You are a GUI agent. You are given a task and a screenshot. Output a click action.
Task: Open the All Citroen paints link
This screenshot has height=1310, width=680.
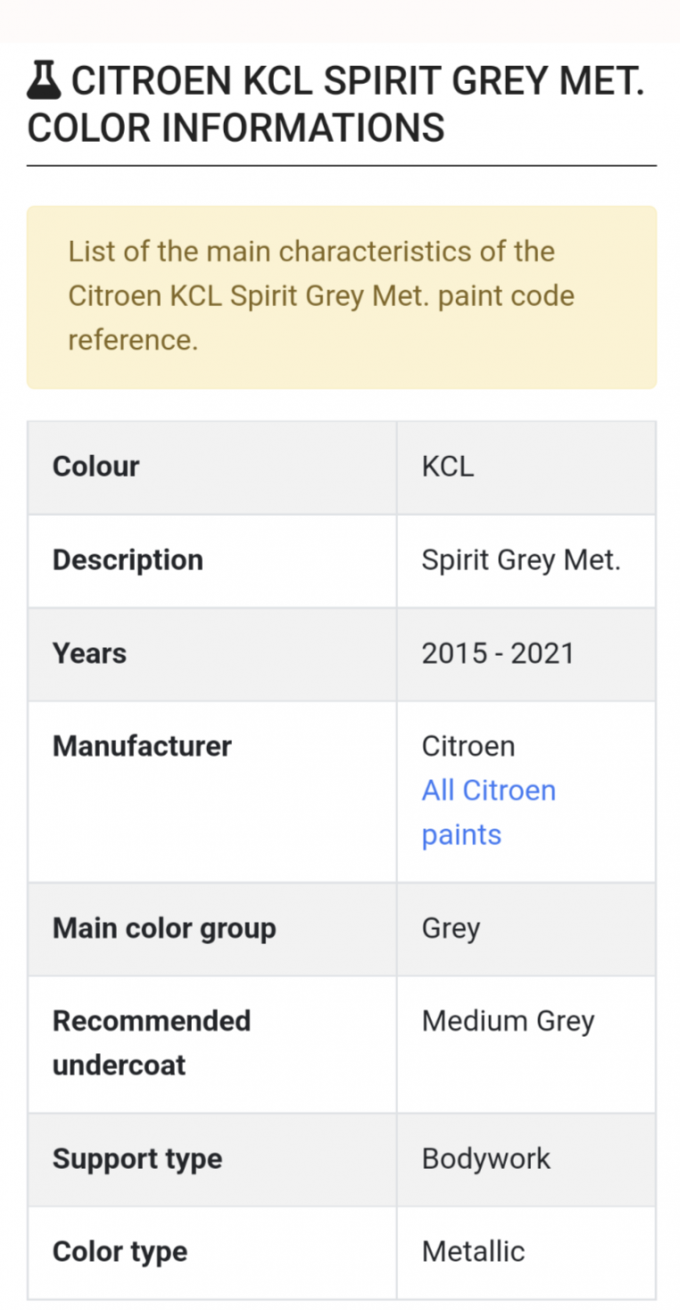(488, 812)
